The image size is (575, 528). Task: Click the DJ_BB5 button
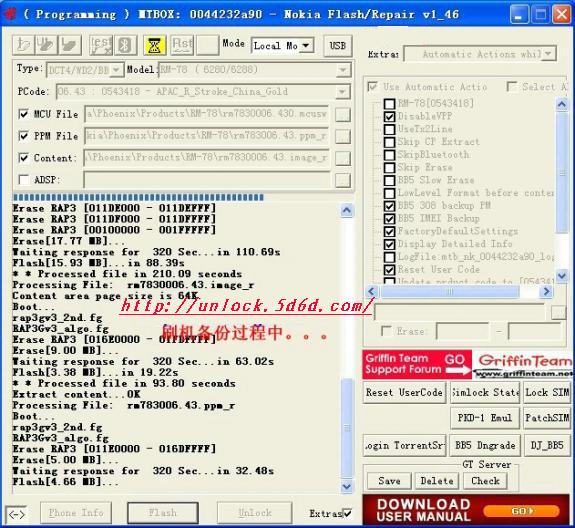547,446
